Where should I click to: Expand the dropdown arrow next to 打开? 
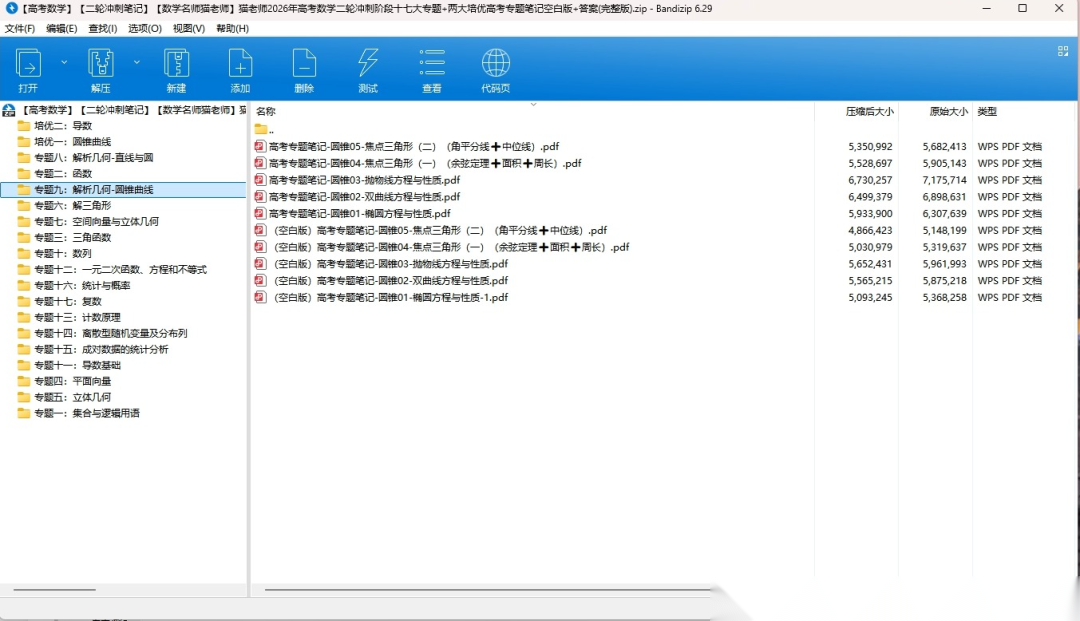coord(65,62)
